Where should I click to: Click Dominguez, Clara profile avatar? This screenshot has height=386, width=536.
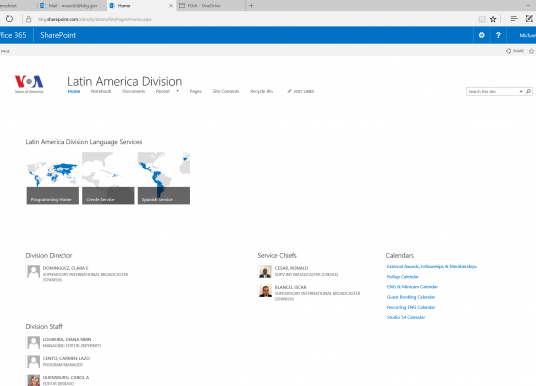pos(33,271)
